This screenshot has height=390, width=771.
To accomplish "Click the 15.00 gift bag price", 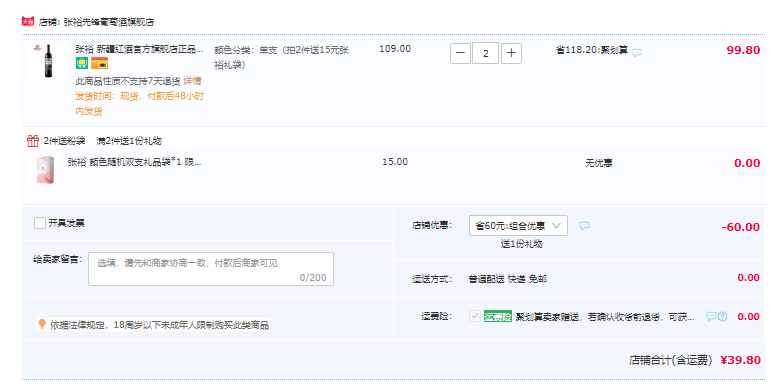I will (x=395, y=162).
